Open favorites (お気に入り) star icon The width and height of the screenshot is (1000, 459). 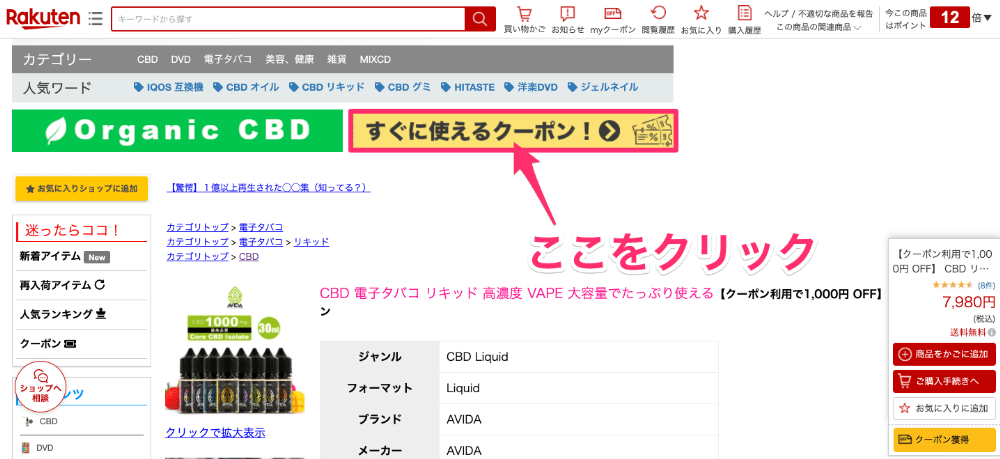701,18
